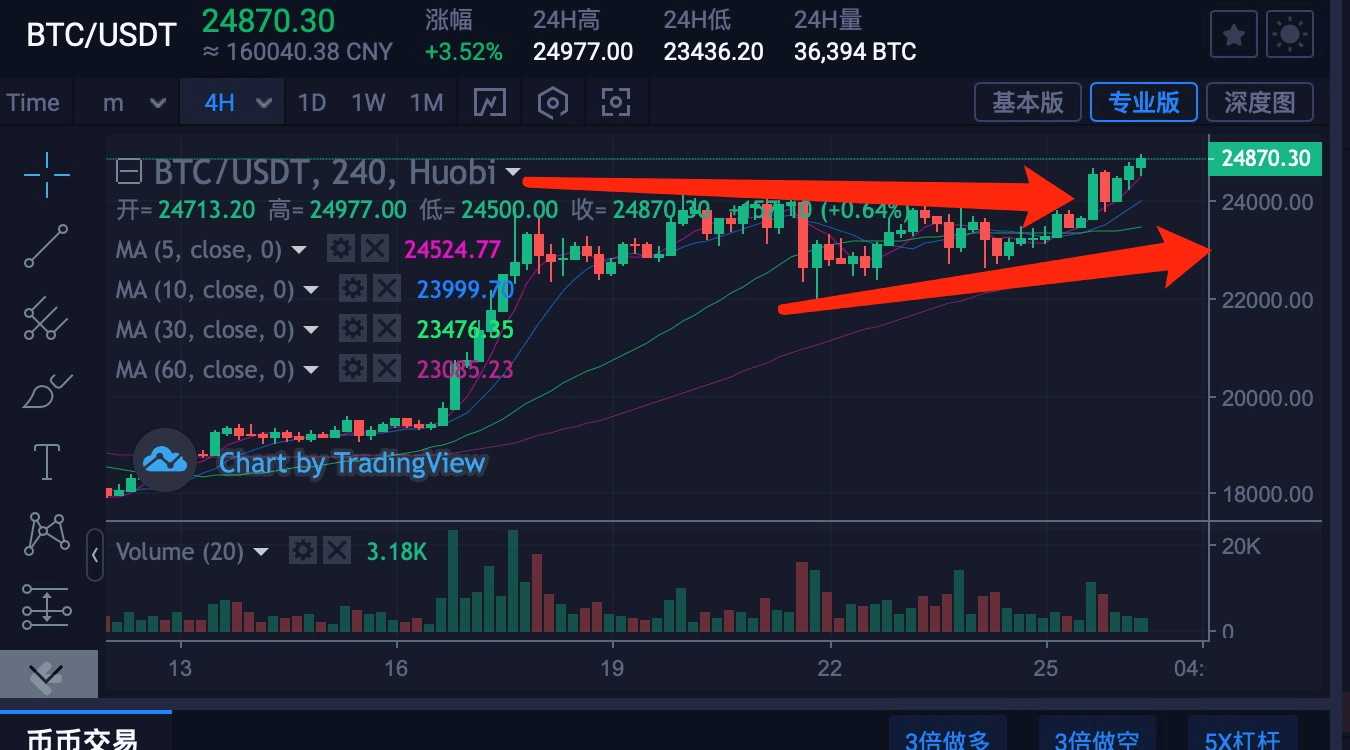Open MA 5 indicator settings gear
This screenshot has width=1350, height=750.
(341, 249)
